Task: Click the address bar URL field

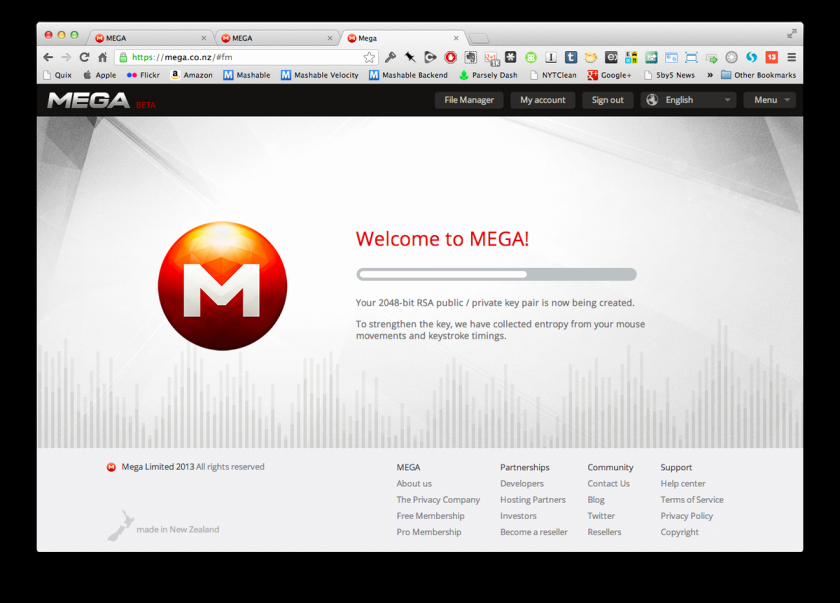Action: 245,57
